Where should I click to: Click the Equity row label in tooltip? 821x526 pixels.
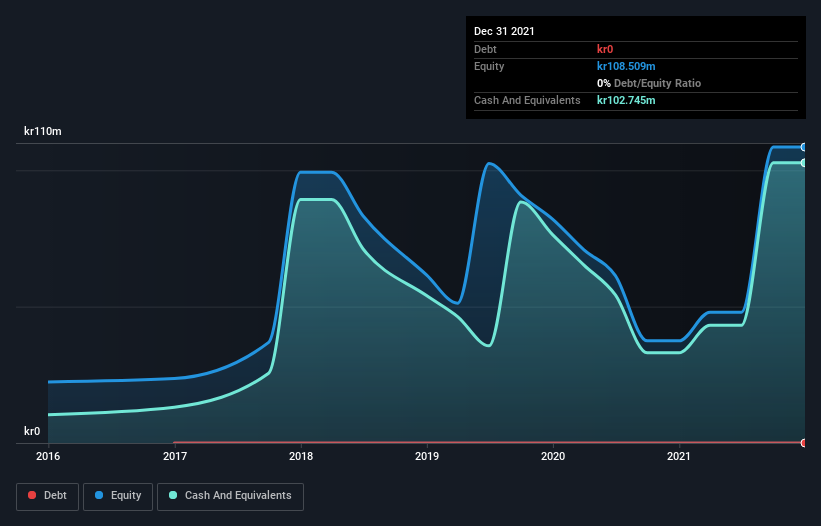pos(489,66)
